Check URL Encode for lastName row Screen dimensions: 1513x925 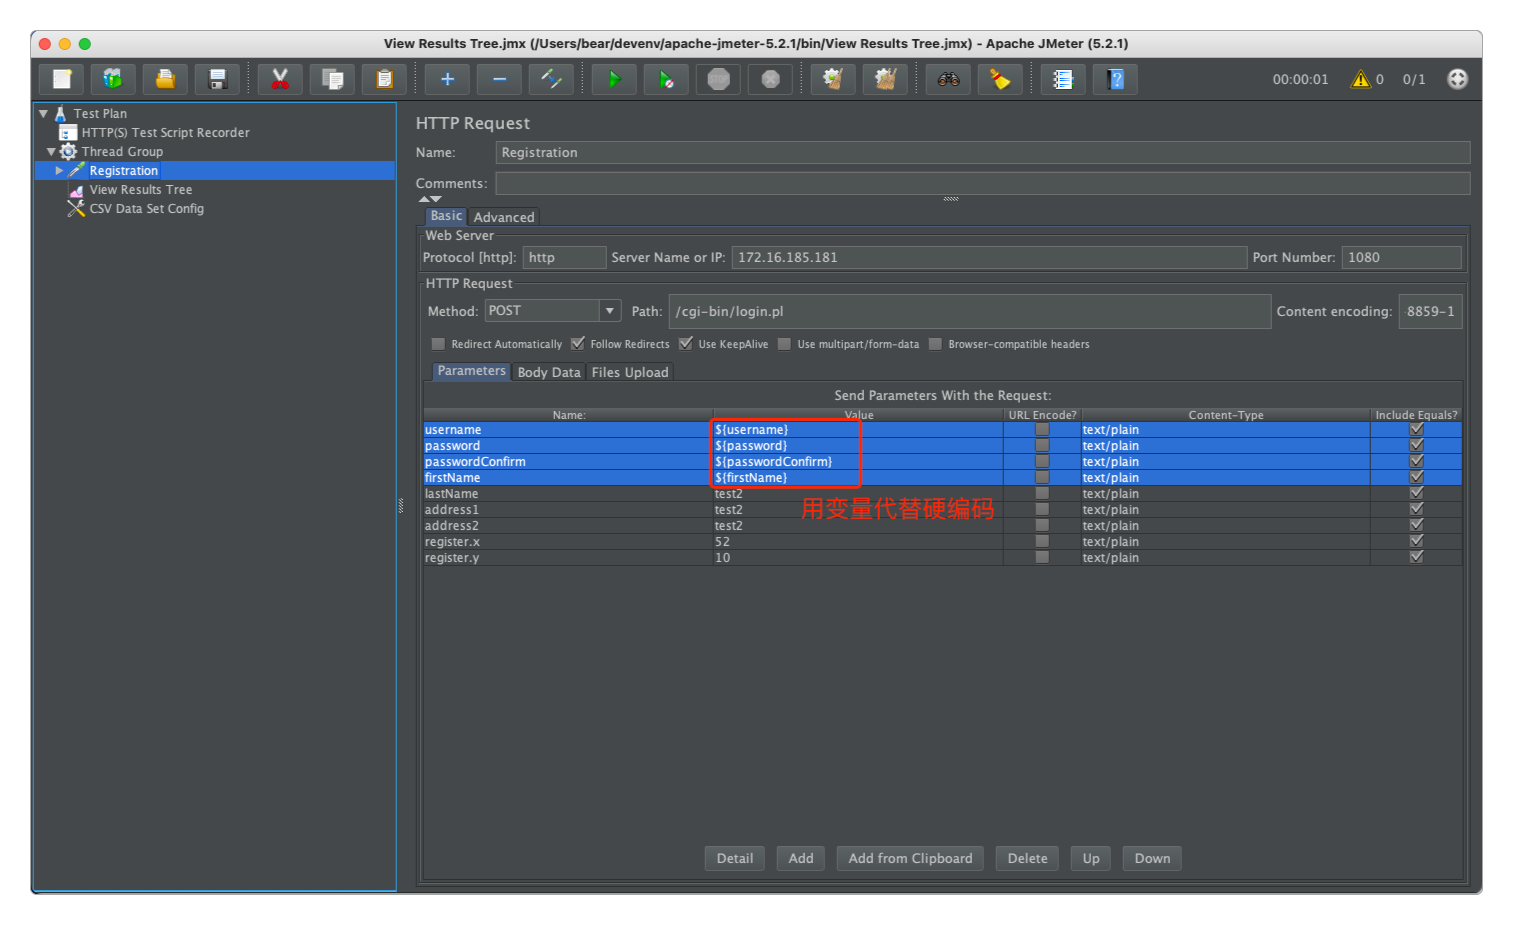coord(1042,493)
